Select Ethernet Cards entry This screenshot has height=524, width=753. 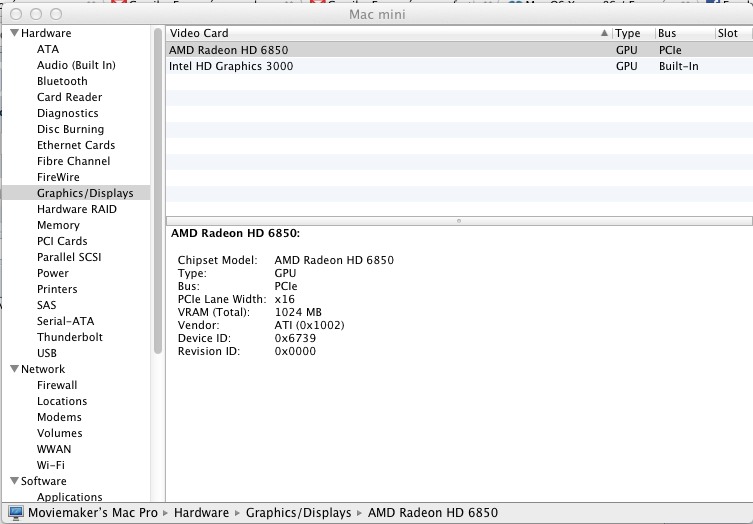[76, 145]
